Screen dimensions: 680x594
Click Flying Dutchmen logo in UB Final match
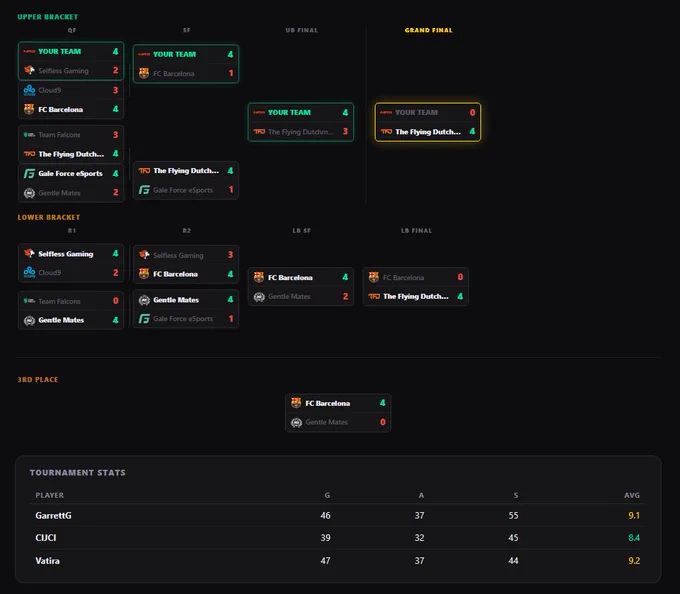pos(259,131)
